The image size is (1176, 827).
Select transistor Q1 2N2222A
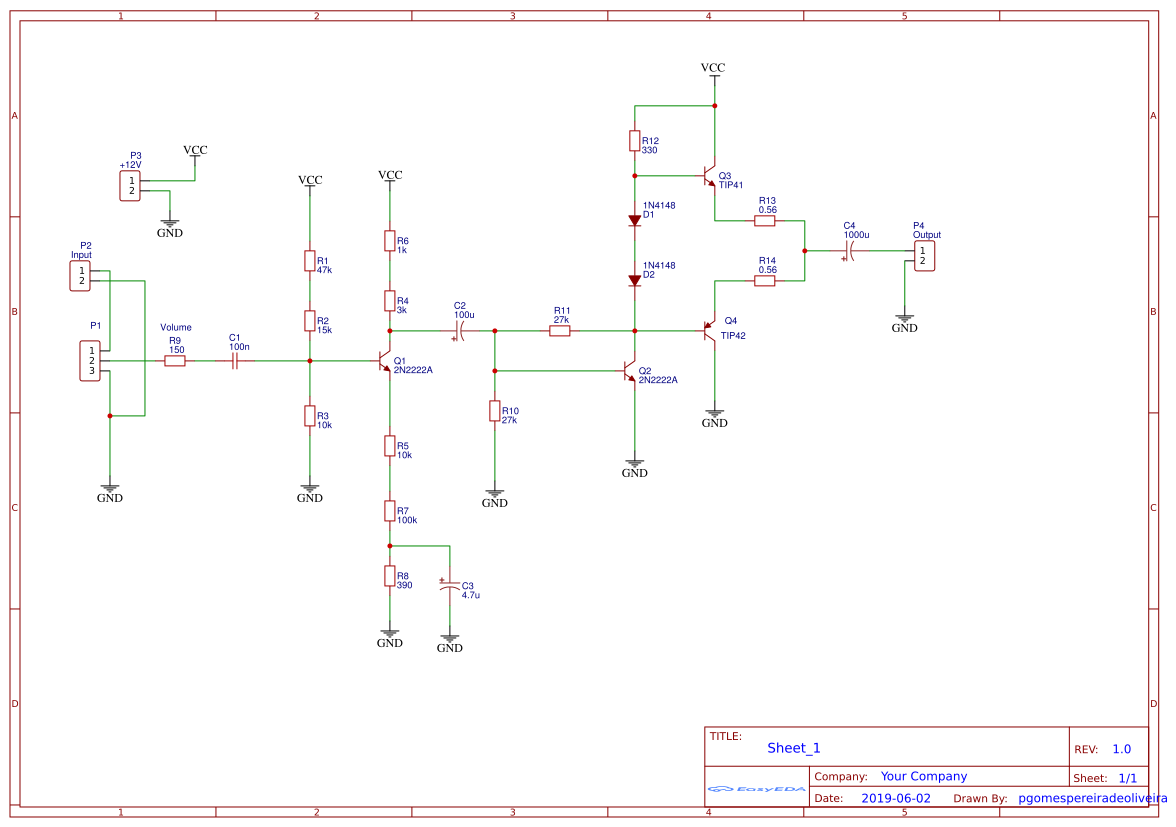[385, 360]
